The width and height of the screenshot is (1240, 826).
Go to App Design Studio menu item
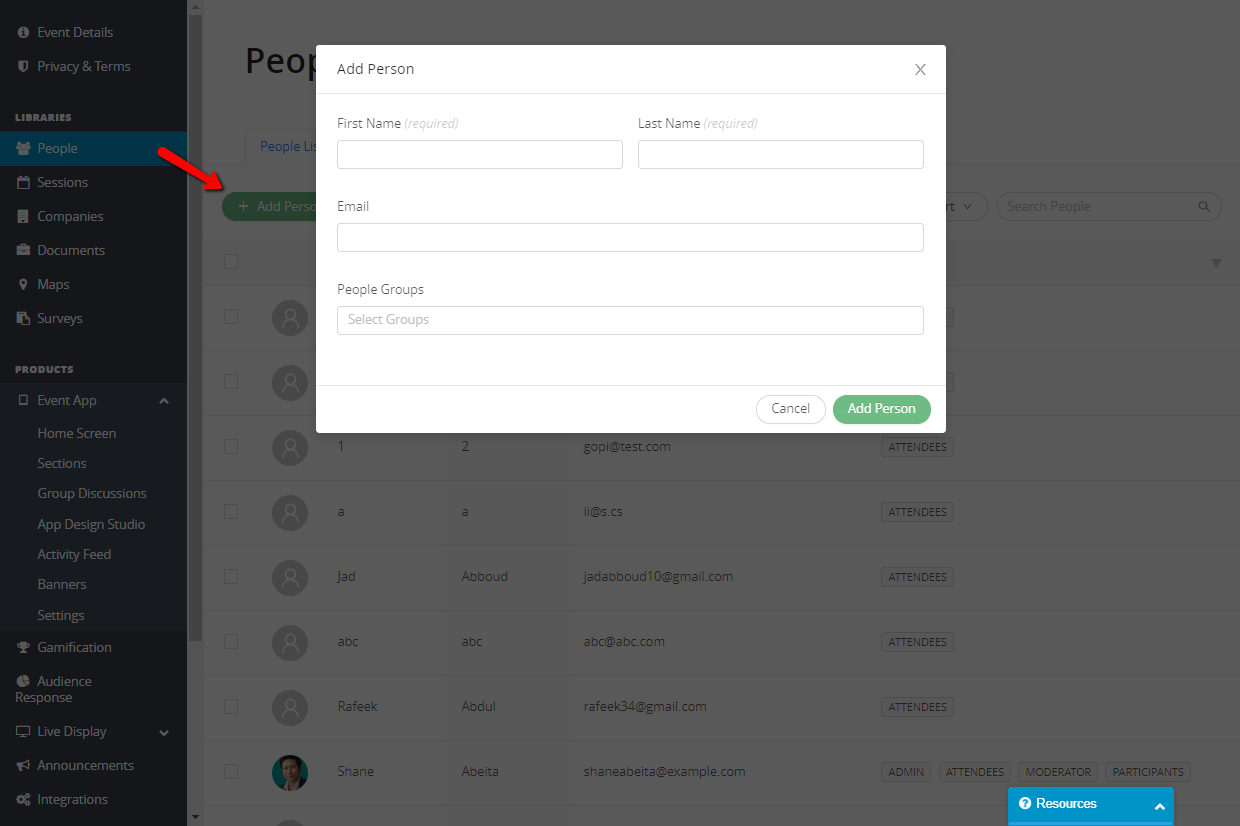click(91, 524)
